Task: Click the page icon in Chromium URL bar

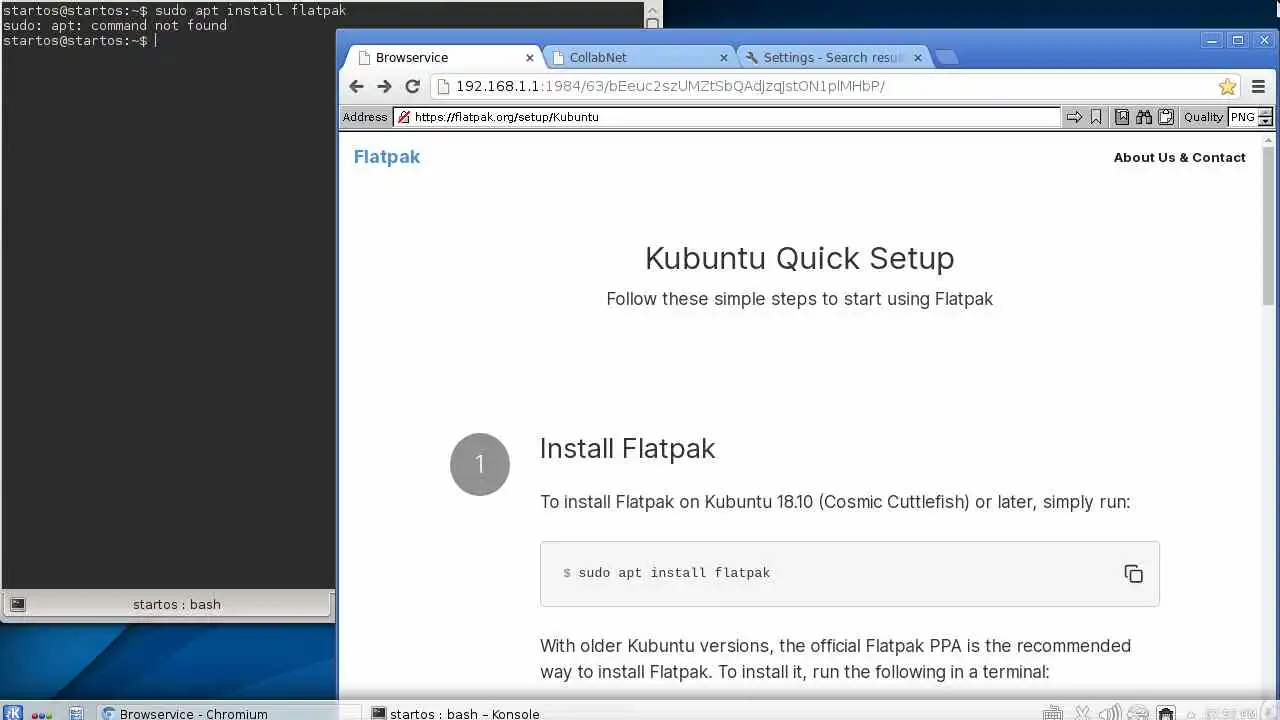Action: 444,86
